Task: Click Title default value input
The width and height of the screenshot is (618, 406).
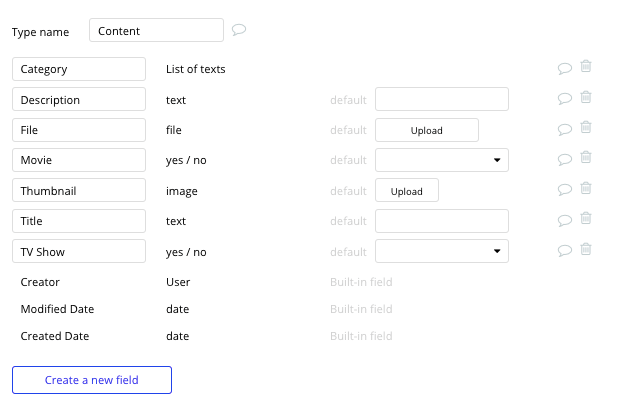Action: (441, 221)
